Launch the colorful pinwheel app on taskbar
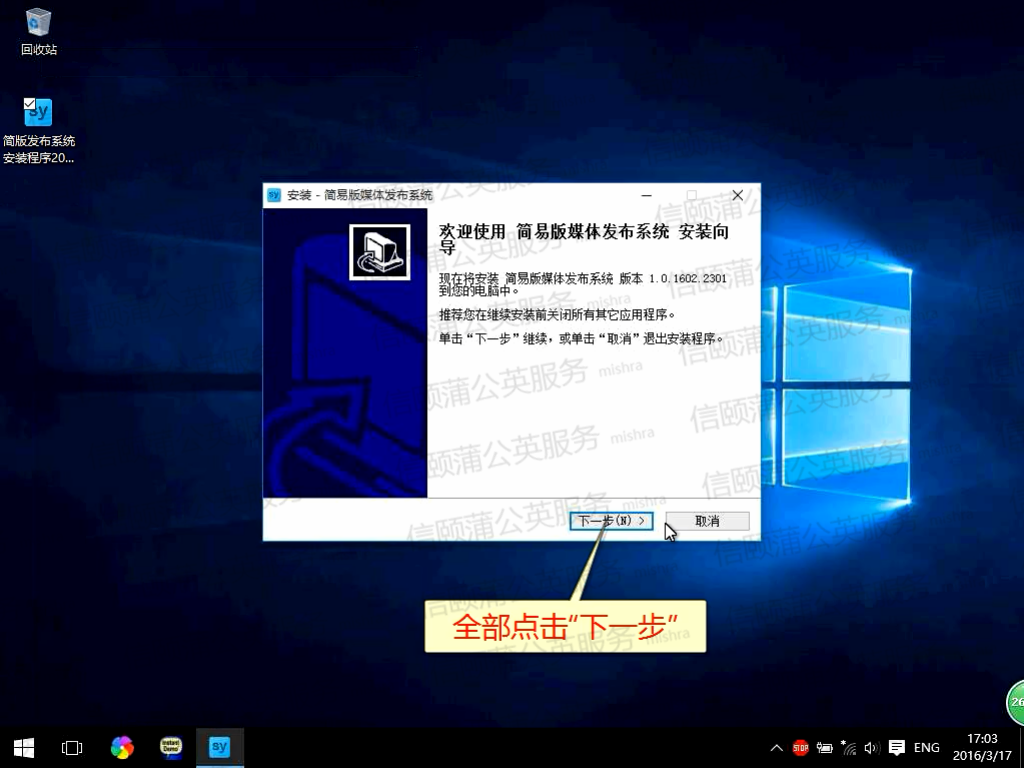 point(122,747)
